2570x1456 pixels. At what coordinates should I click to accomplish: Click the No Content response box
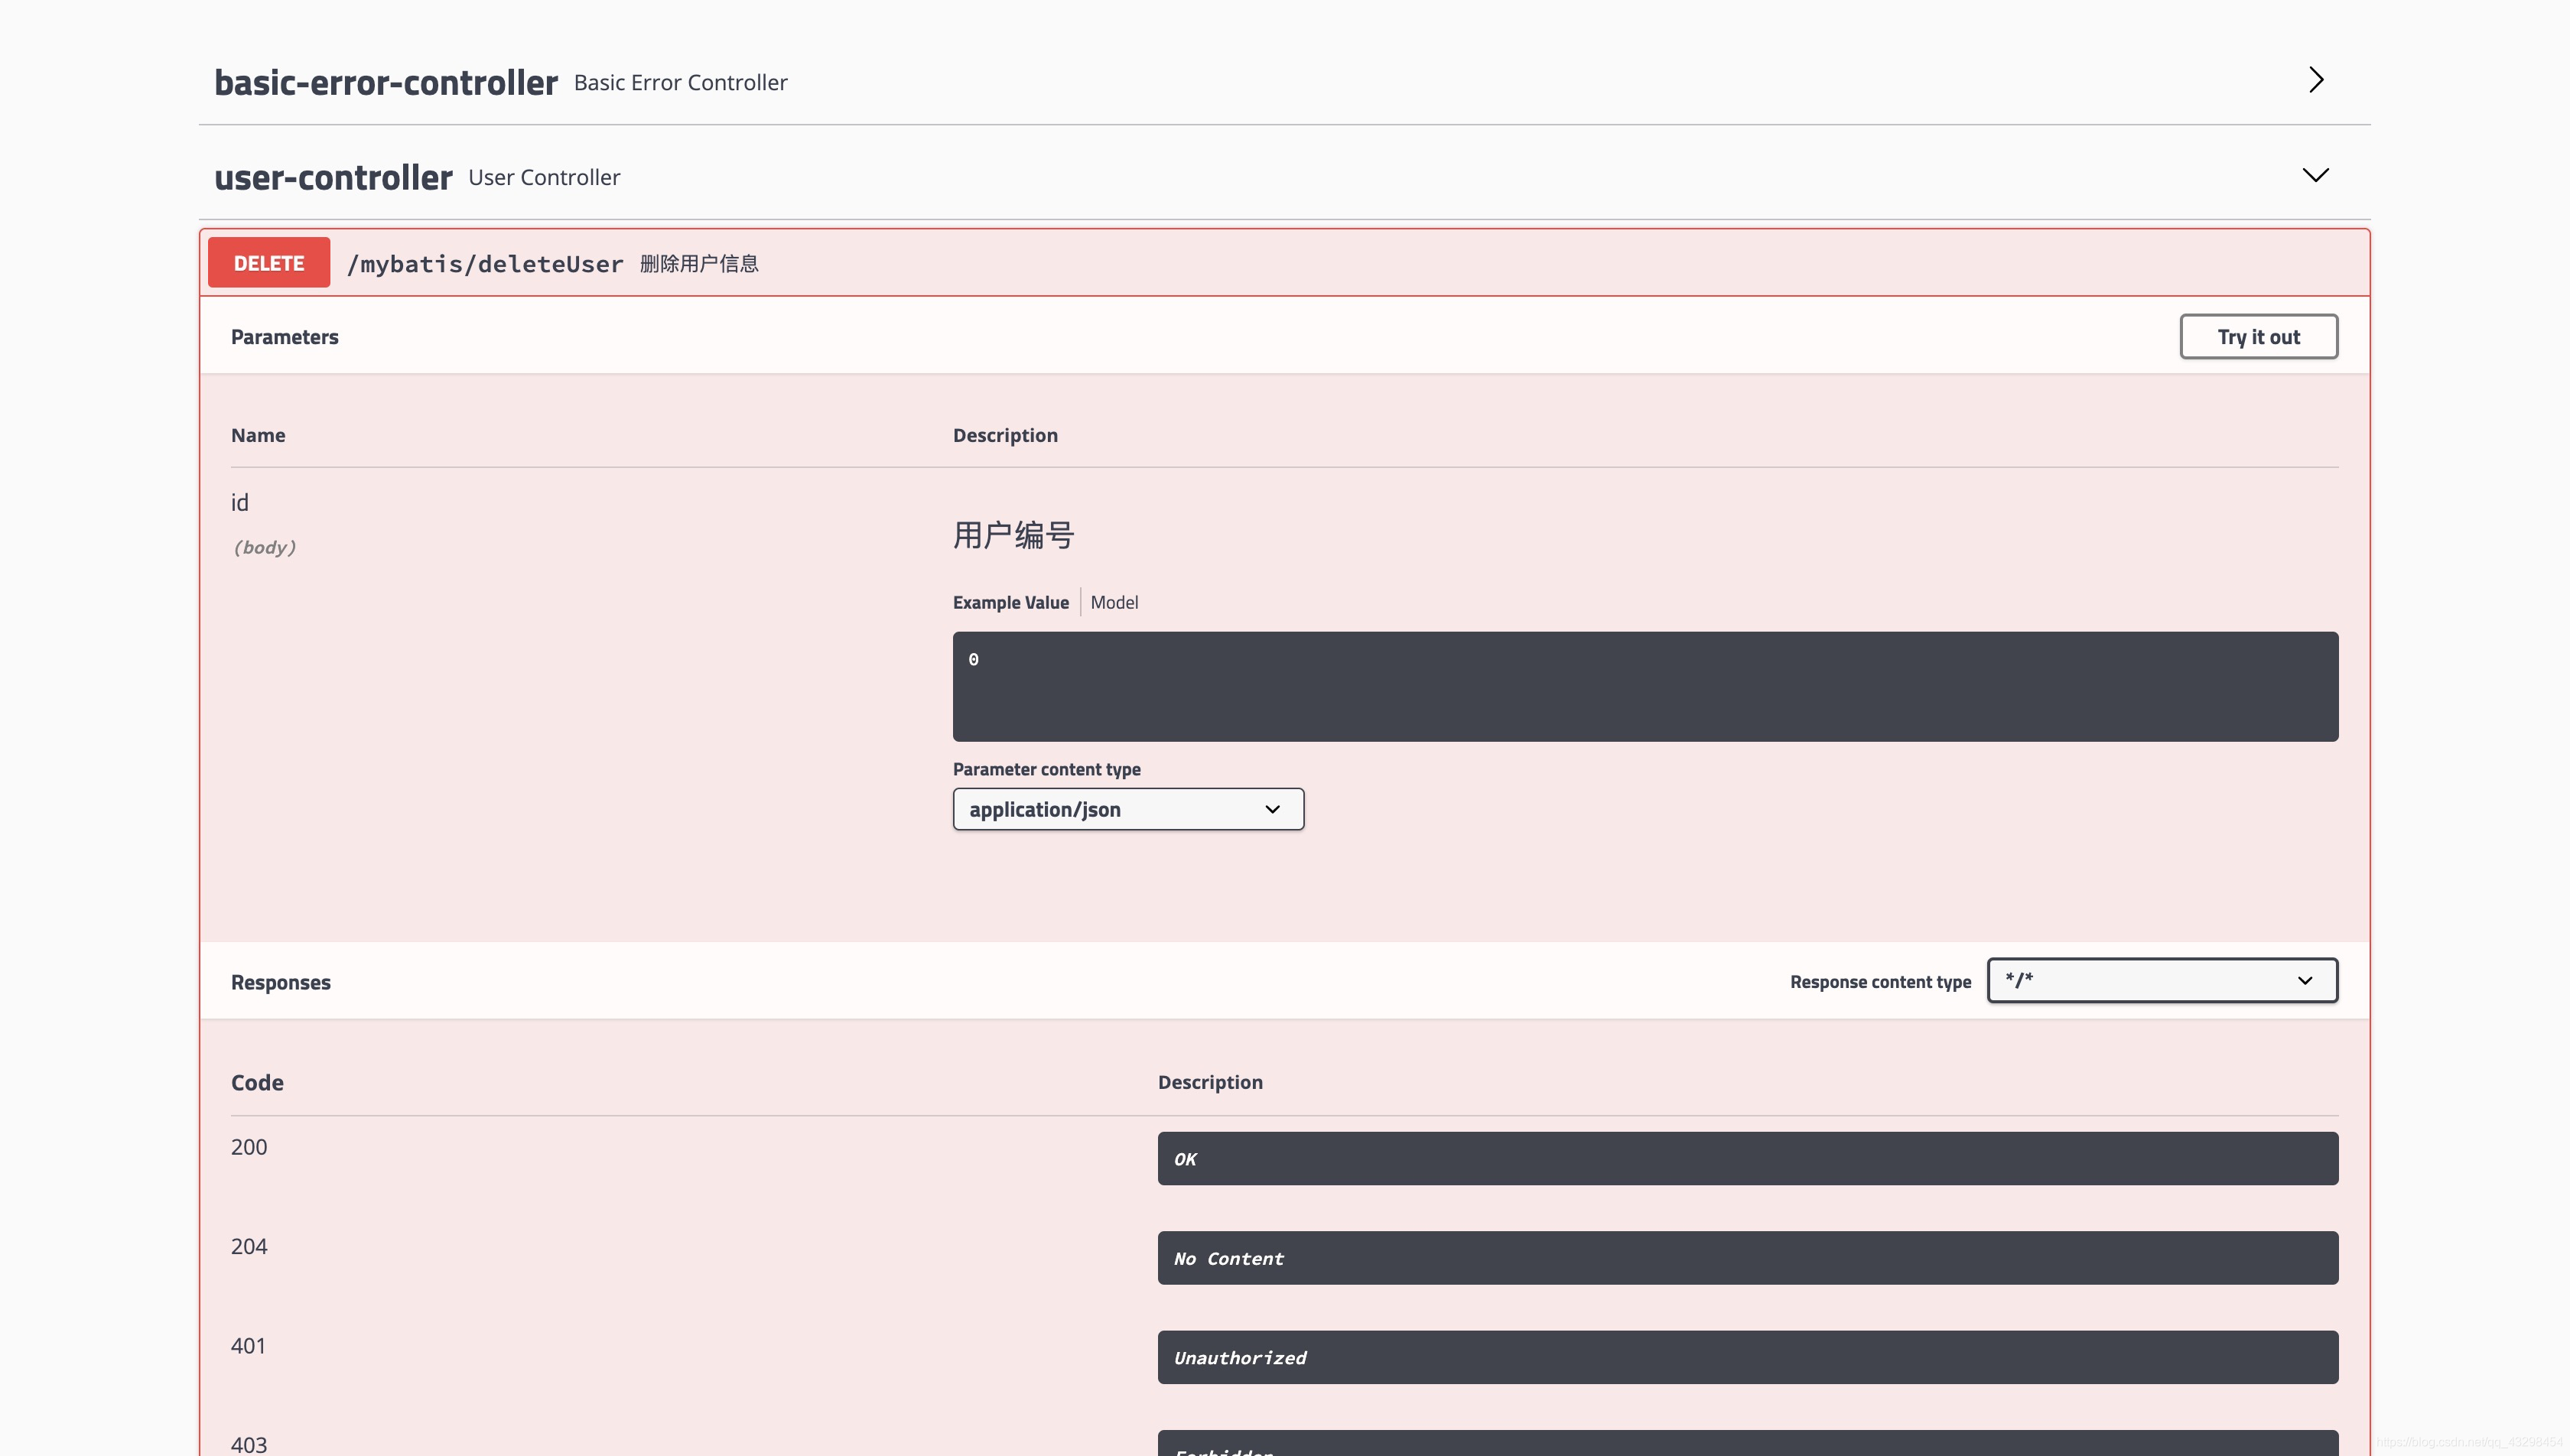(x=1747, y=1258)
